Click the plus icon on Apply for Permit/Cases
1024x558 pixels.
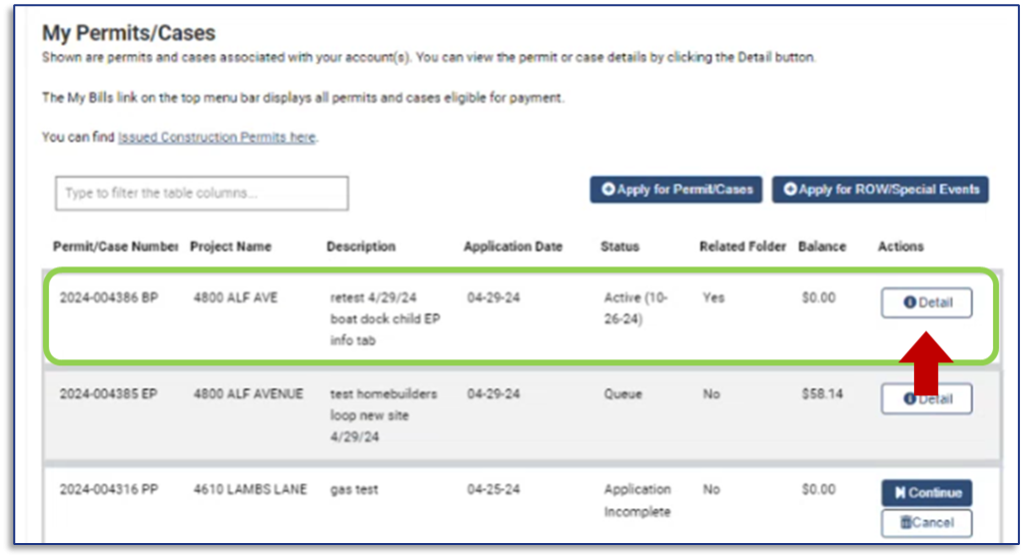pos(608,190)
